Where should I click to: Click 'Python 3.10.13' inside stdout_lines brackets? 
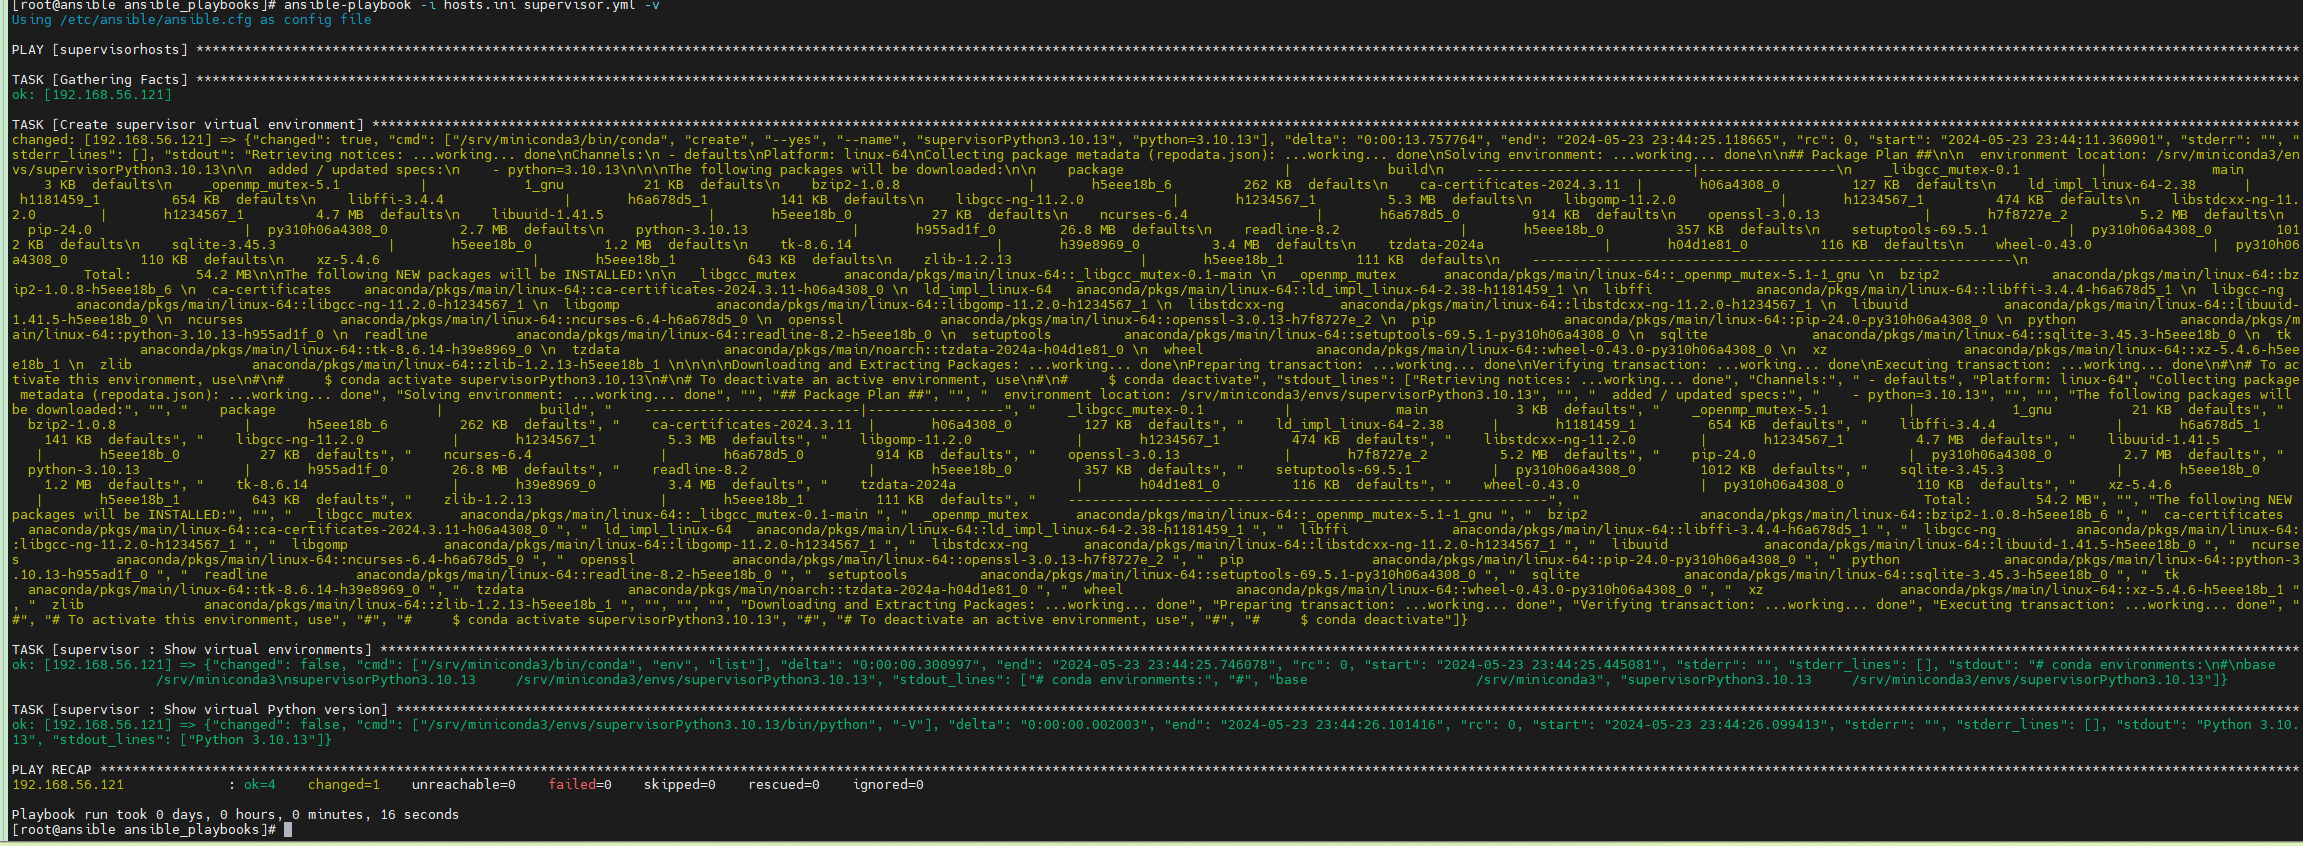(251, 740)
